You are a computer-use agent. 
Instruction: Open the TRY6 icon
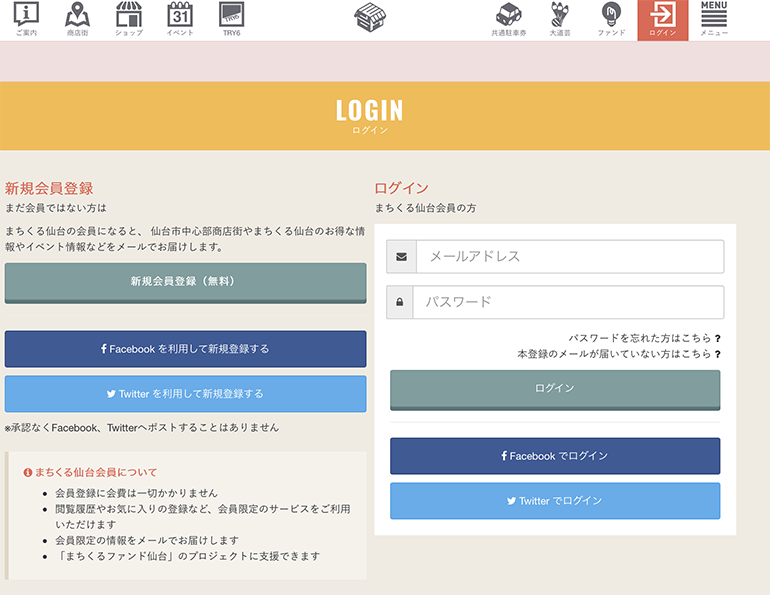[x=231, y=20]
